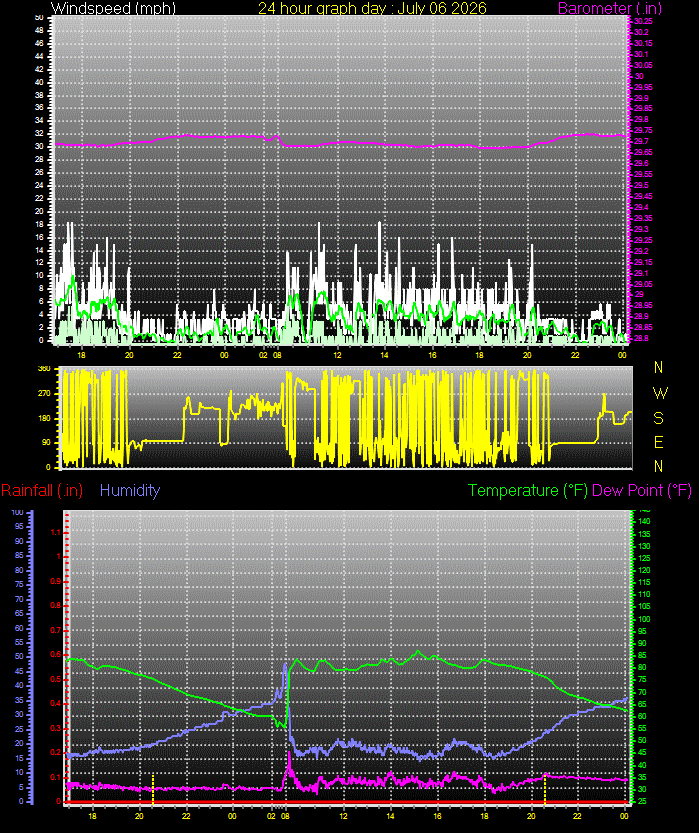Select the "Dew Point (°F)" legend label

(642, 490)
